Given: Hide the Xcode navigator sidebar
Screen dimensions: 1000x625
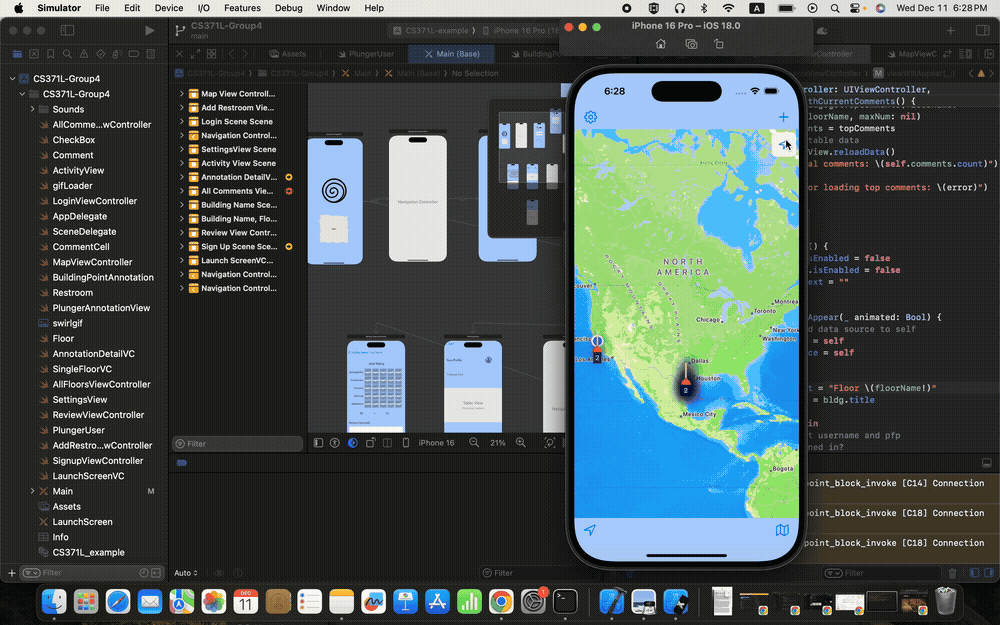Looking at the screenshot, I should [x=67, y=30].
